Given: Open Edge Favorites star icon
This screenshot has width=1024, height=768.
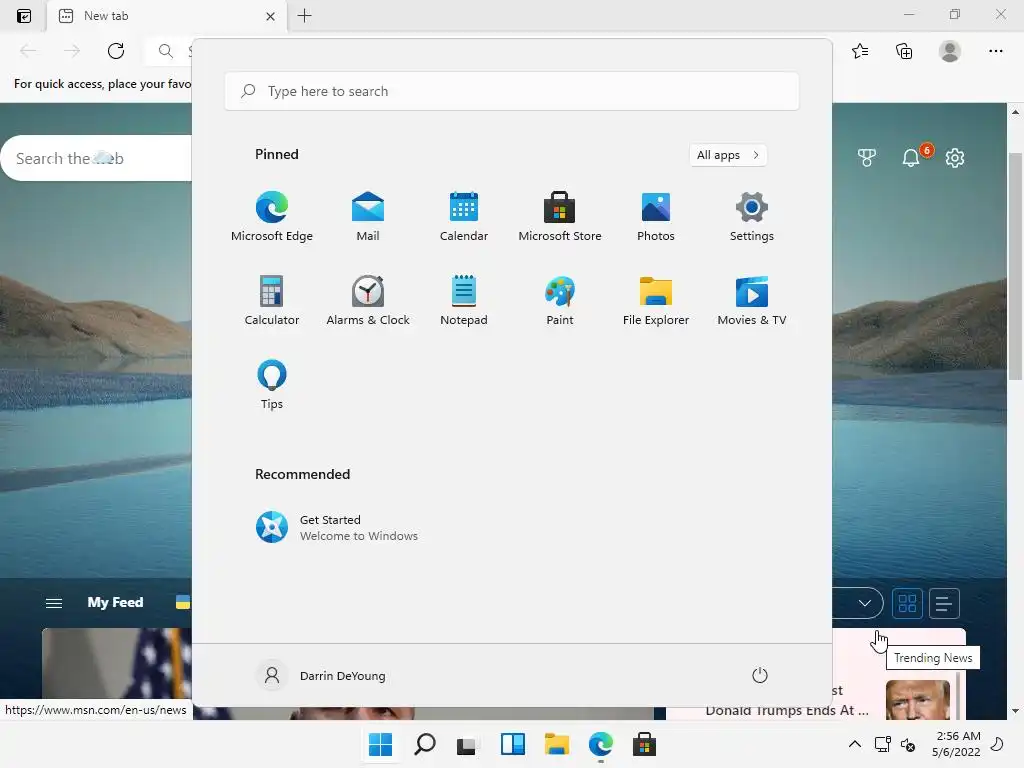Looking at the screenshot, I should pos(860,51).
